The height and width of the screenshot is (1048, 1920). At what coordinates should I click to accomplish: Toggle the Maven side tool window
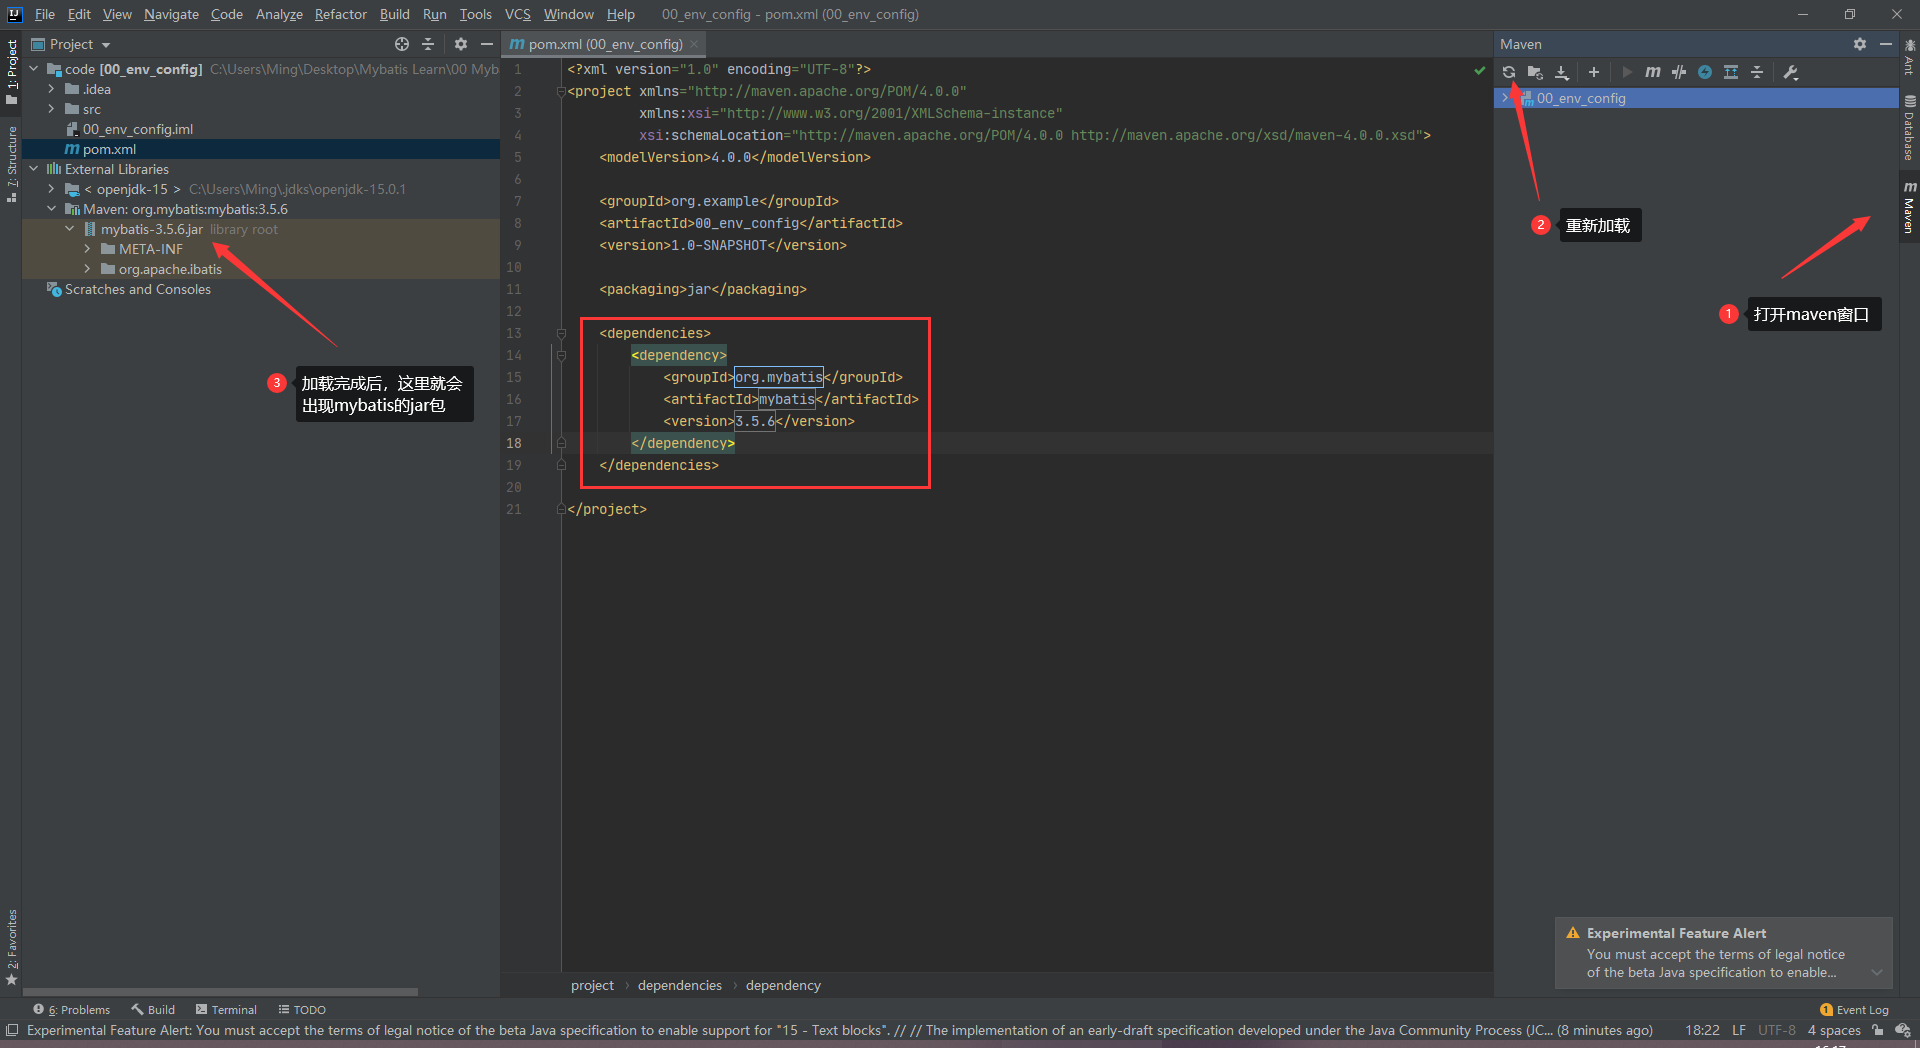1909,208
